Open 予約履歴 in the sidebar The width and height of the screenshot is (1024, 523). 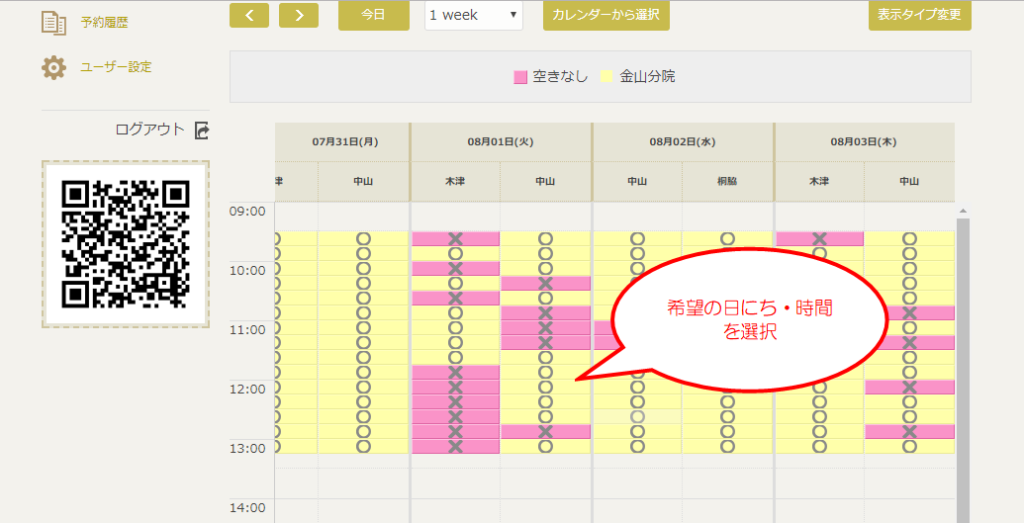(104, 22)
